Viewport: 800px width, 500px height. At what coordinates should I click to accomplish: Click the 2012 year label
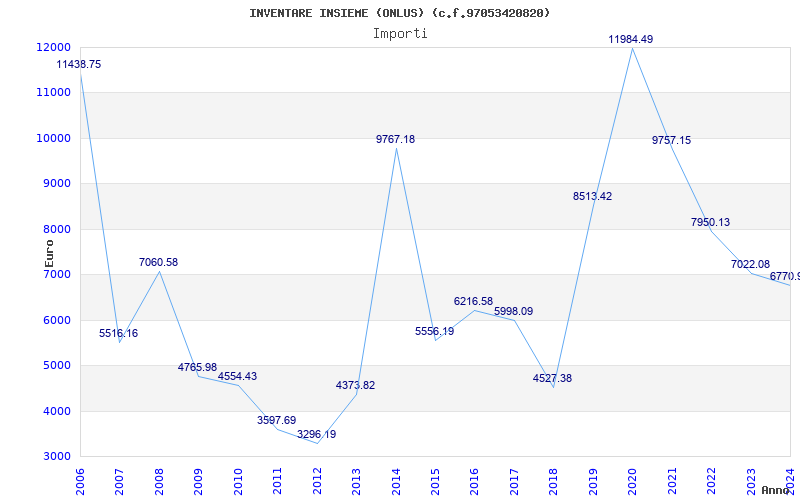point(317,481)
